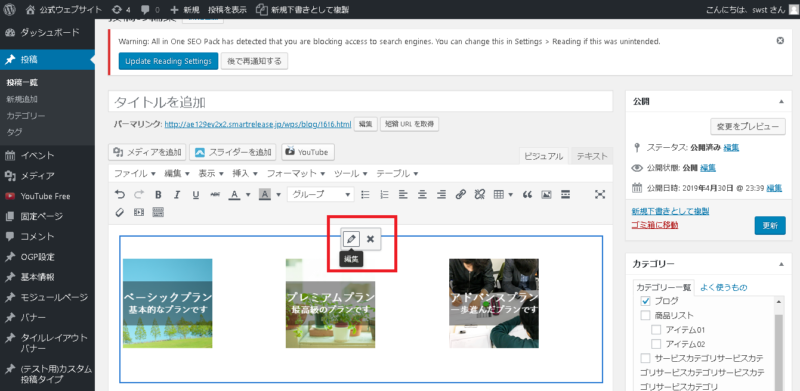Collapse the カテゴリー panel
800x391 pixels.
pyautogui.click(x=781, y=264)
